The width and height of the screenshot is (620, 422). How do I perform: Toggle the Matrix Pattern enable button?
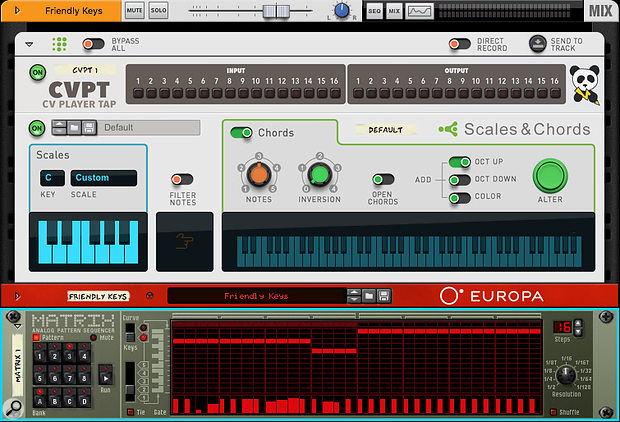pos(36,337)
